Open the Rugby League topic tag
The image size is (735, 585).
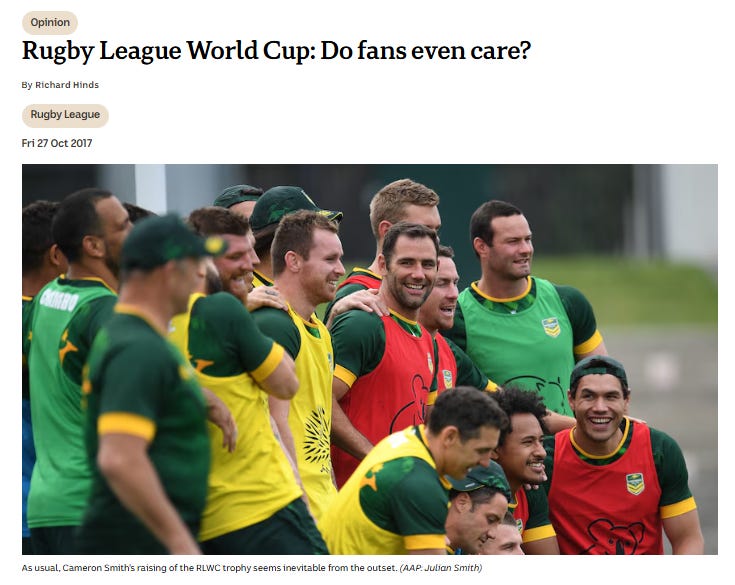[65, 115]
